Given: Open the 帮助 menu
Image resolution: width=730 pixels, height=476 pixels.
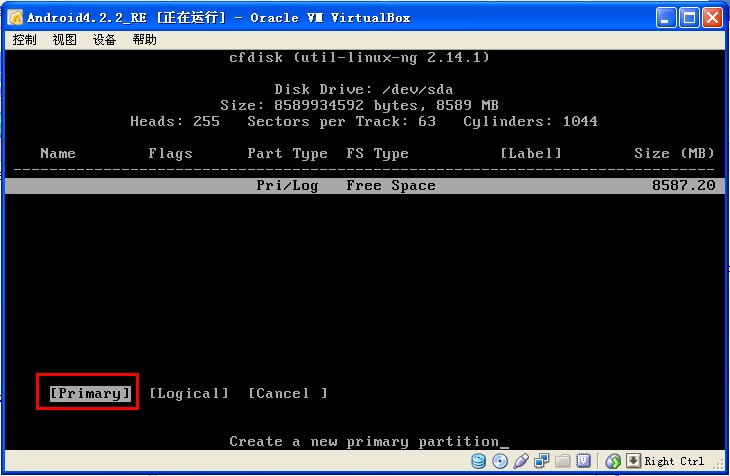Looking at the screenshot, I should [144, 40].
